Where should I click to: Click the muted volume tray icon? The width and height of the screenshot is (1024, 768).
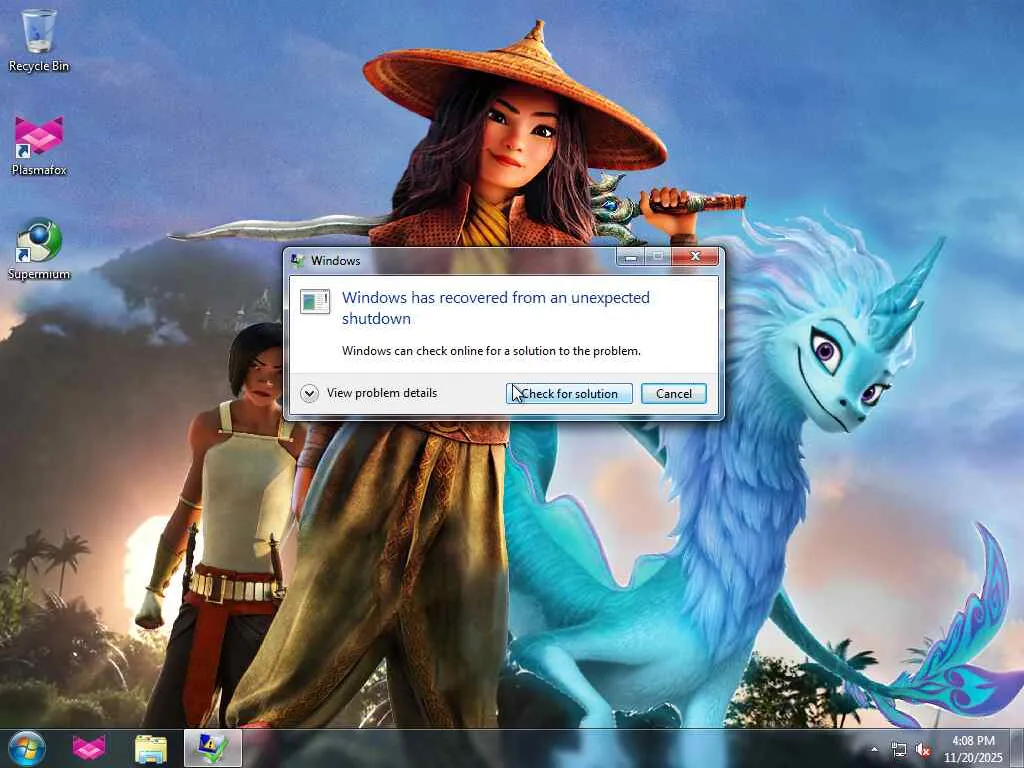(x=923, y=750)
